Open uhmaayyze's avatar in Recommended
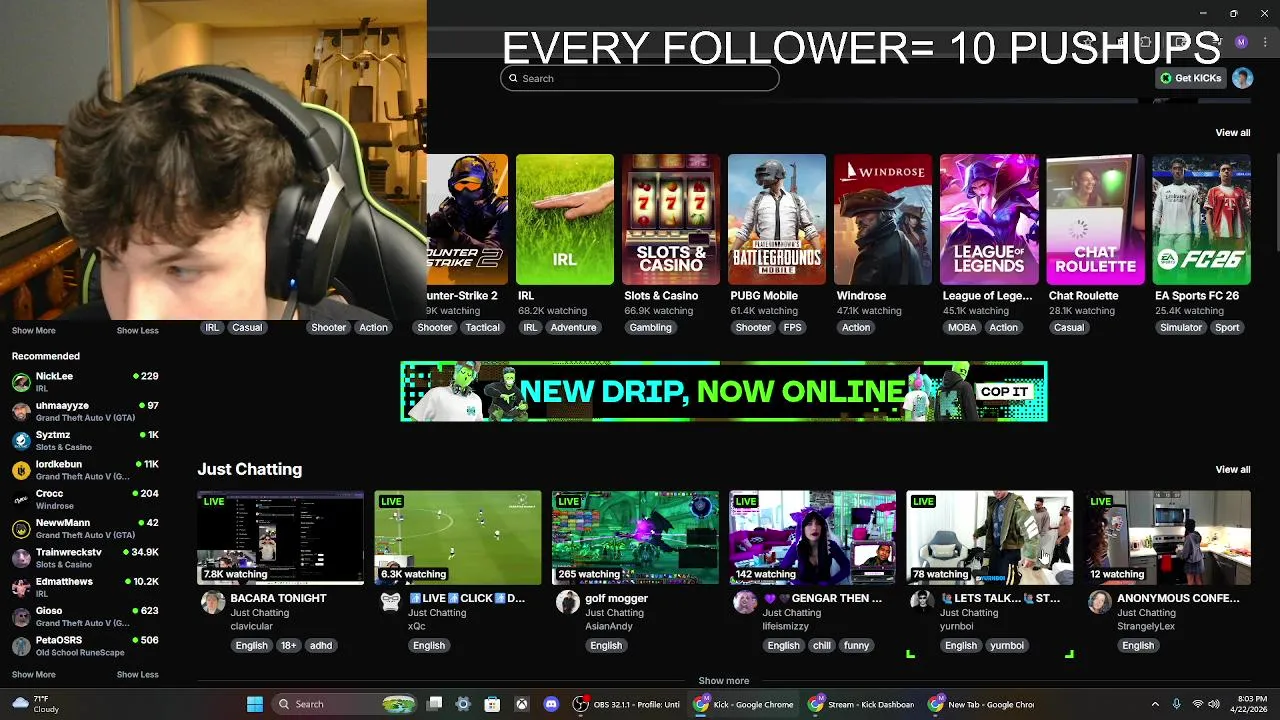Image resolution: width=1280 pixels, height=720 pixels. pos(21,411)
